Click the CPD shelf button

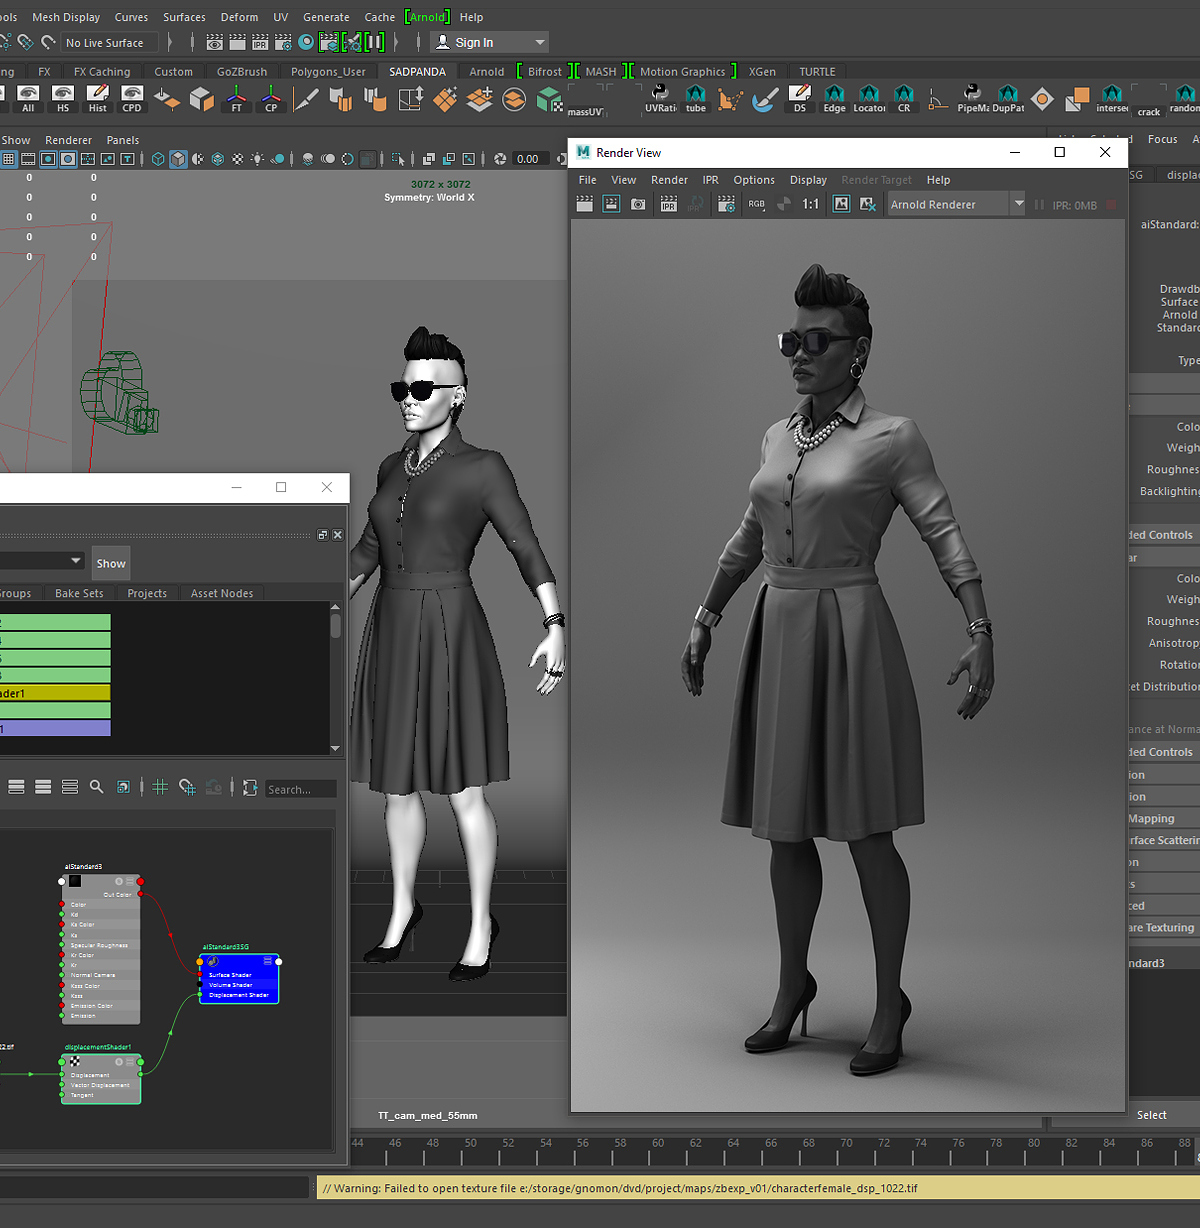click(132, 99)
